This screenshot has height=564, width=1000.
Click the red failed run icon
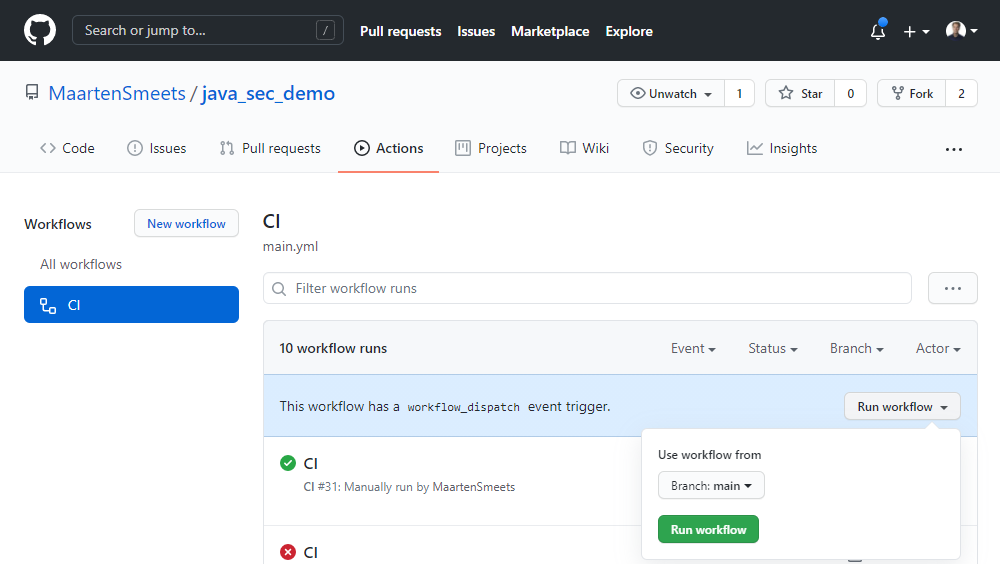coord(288,552)
